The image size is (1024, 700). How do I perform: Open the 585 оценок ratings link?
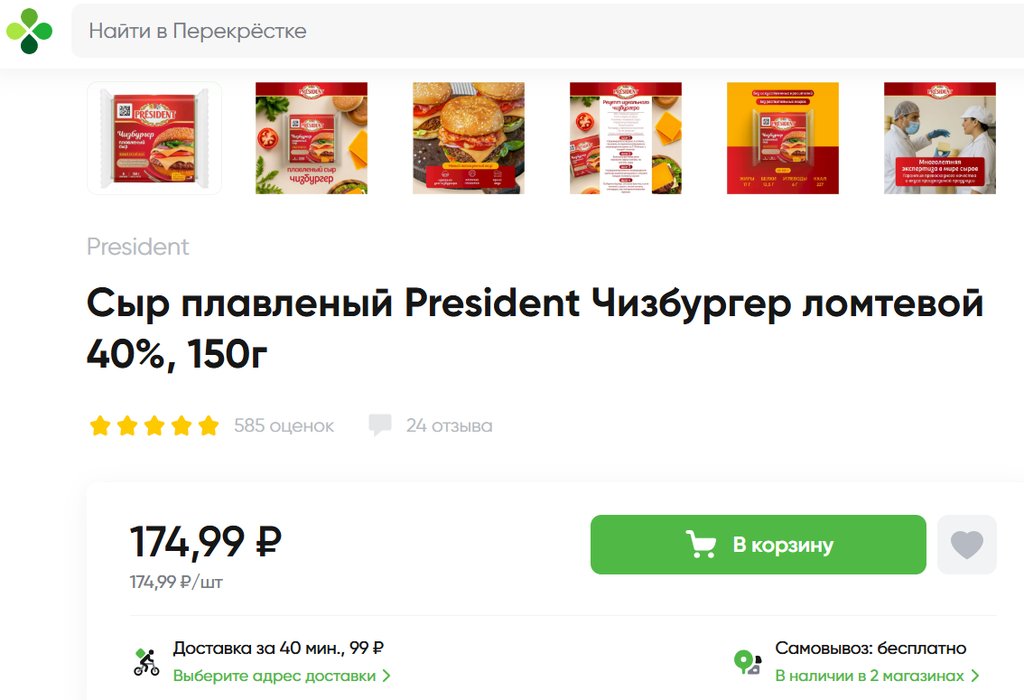(284, 426)
